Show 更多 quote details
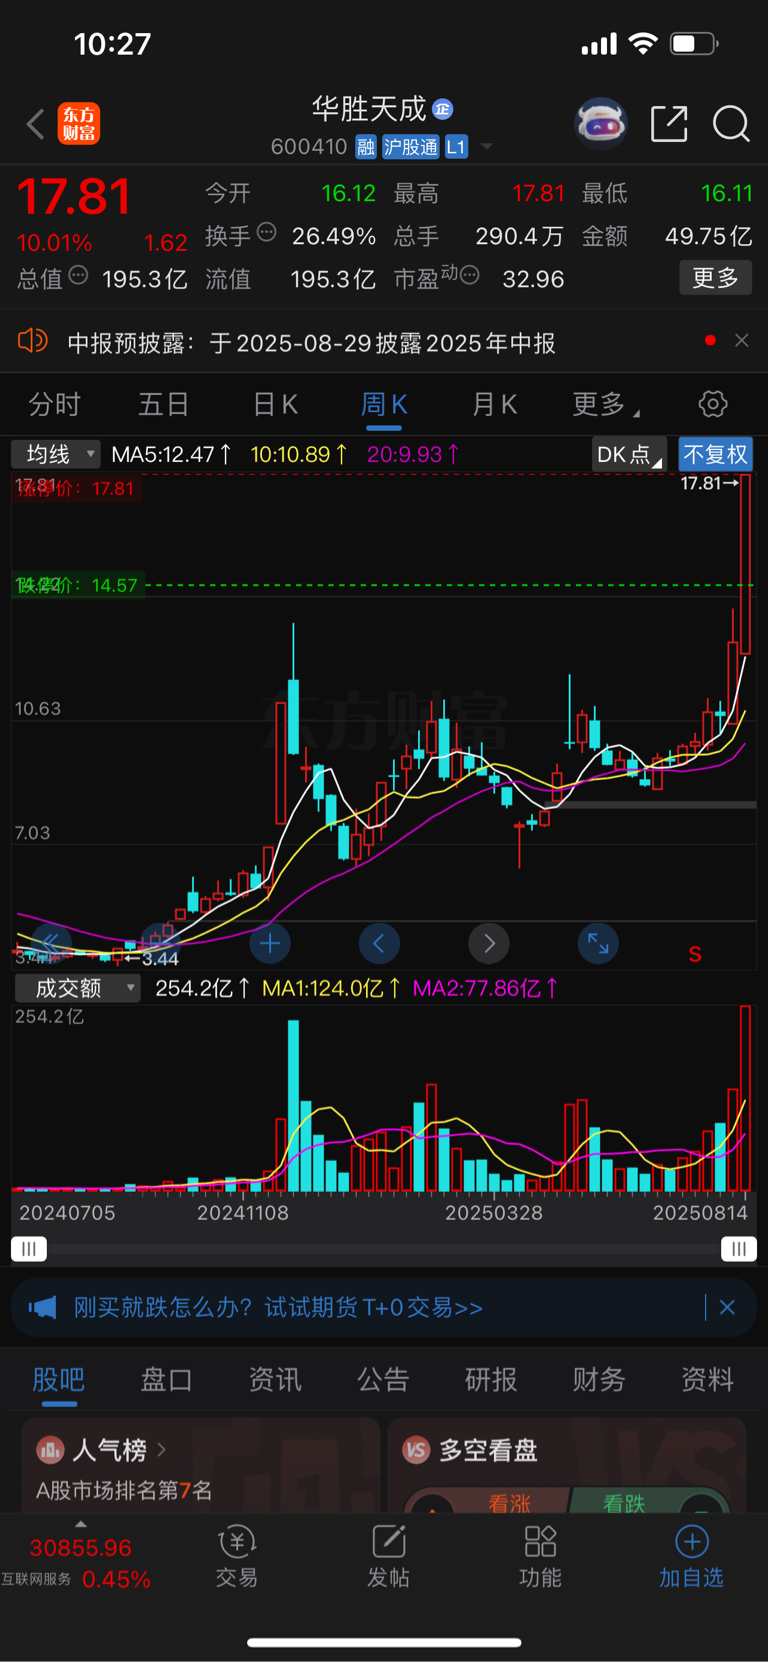 pyautogui.click(x=715, y=278)
